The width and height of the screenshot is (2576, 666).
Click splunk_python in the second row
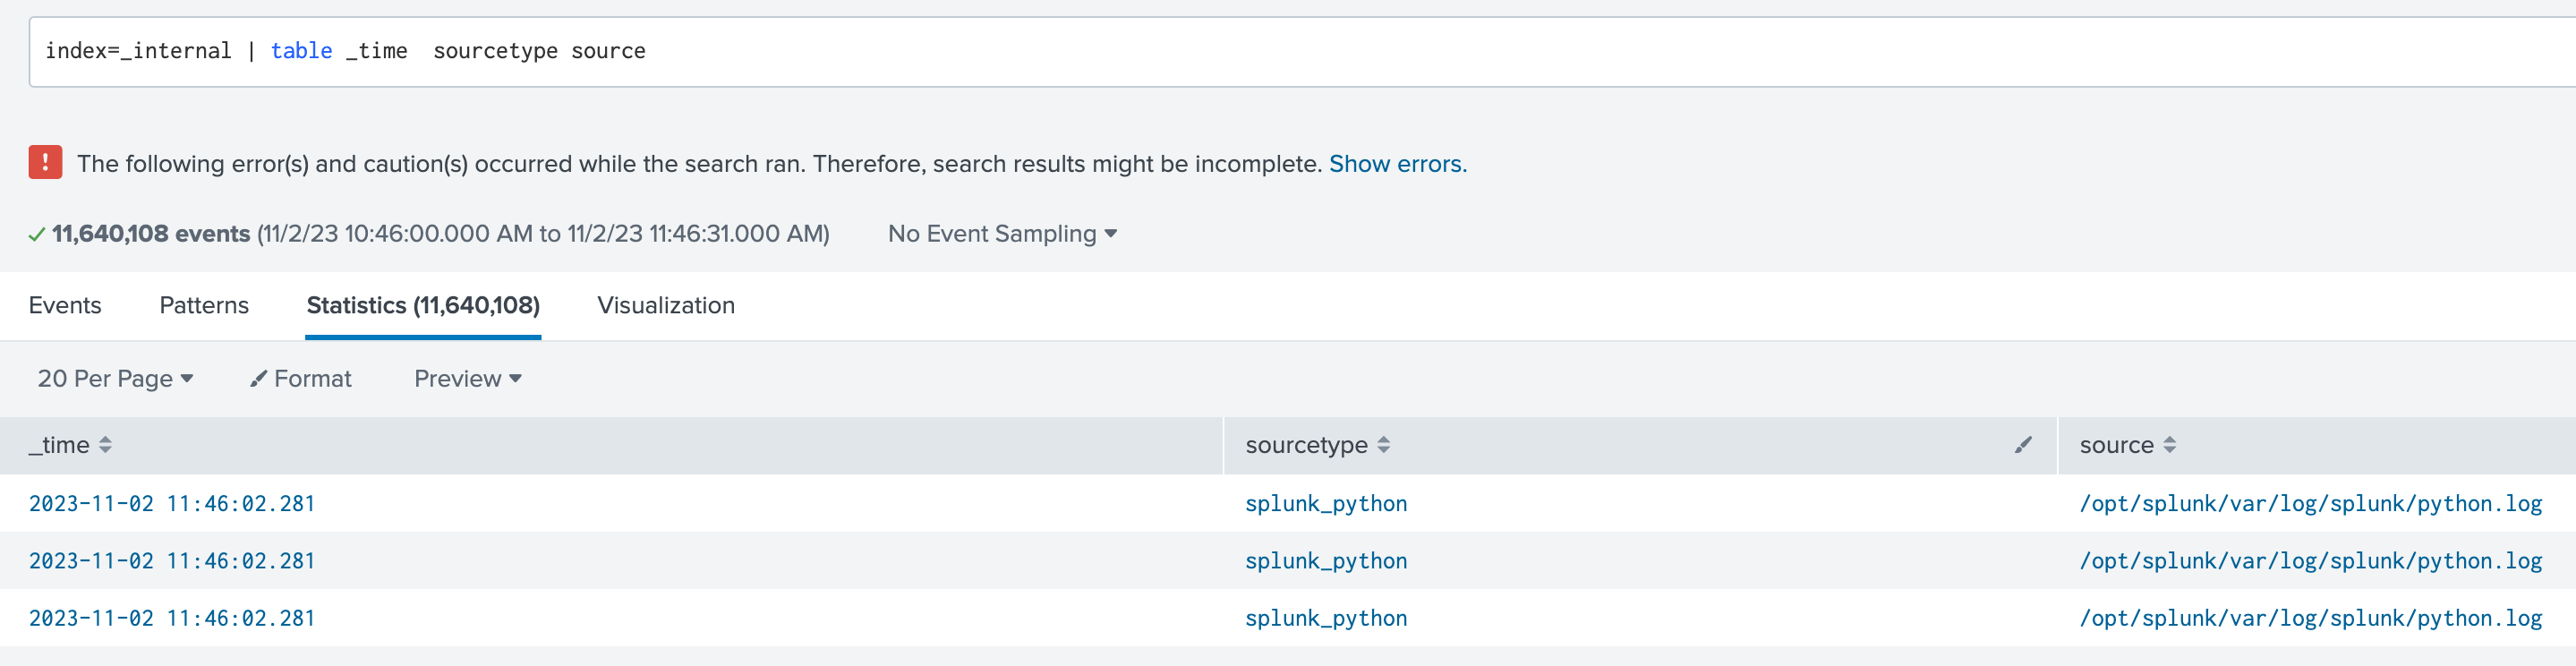pos(1325,561)
